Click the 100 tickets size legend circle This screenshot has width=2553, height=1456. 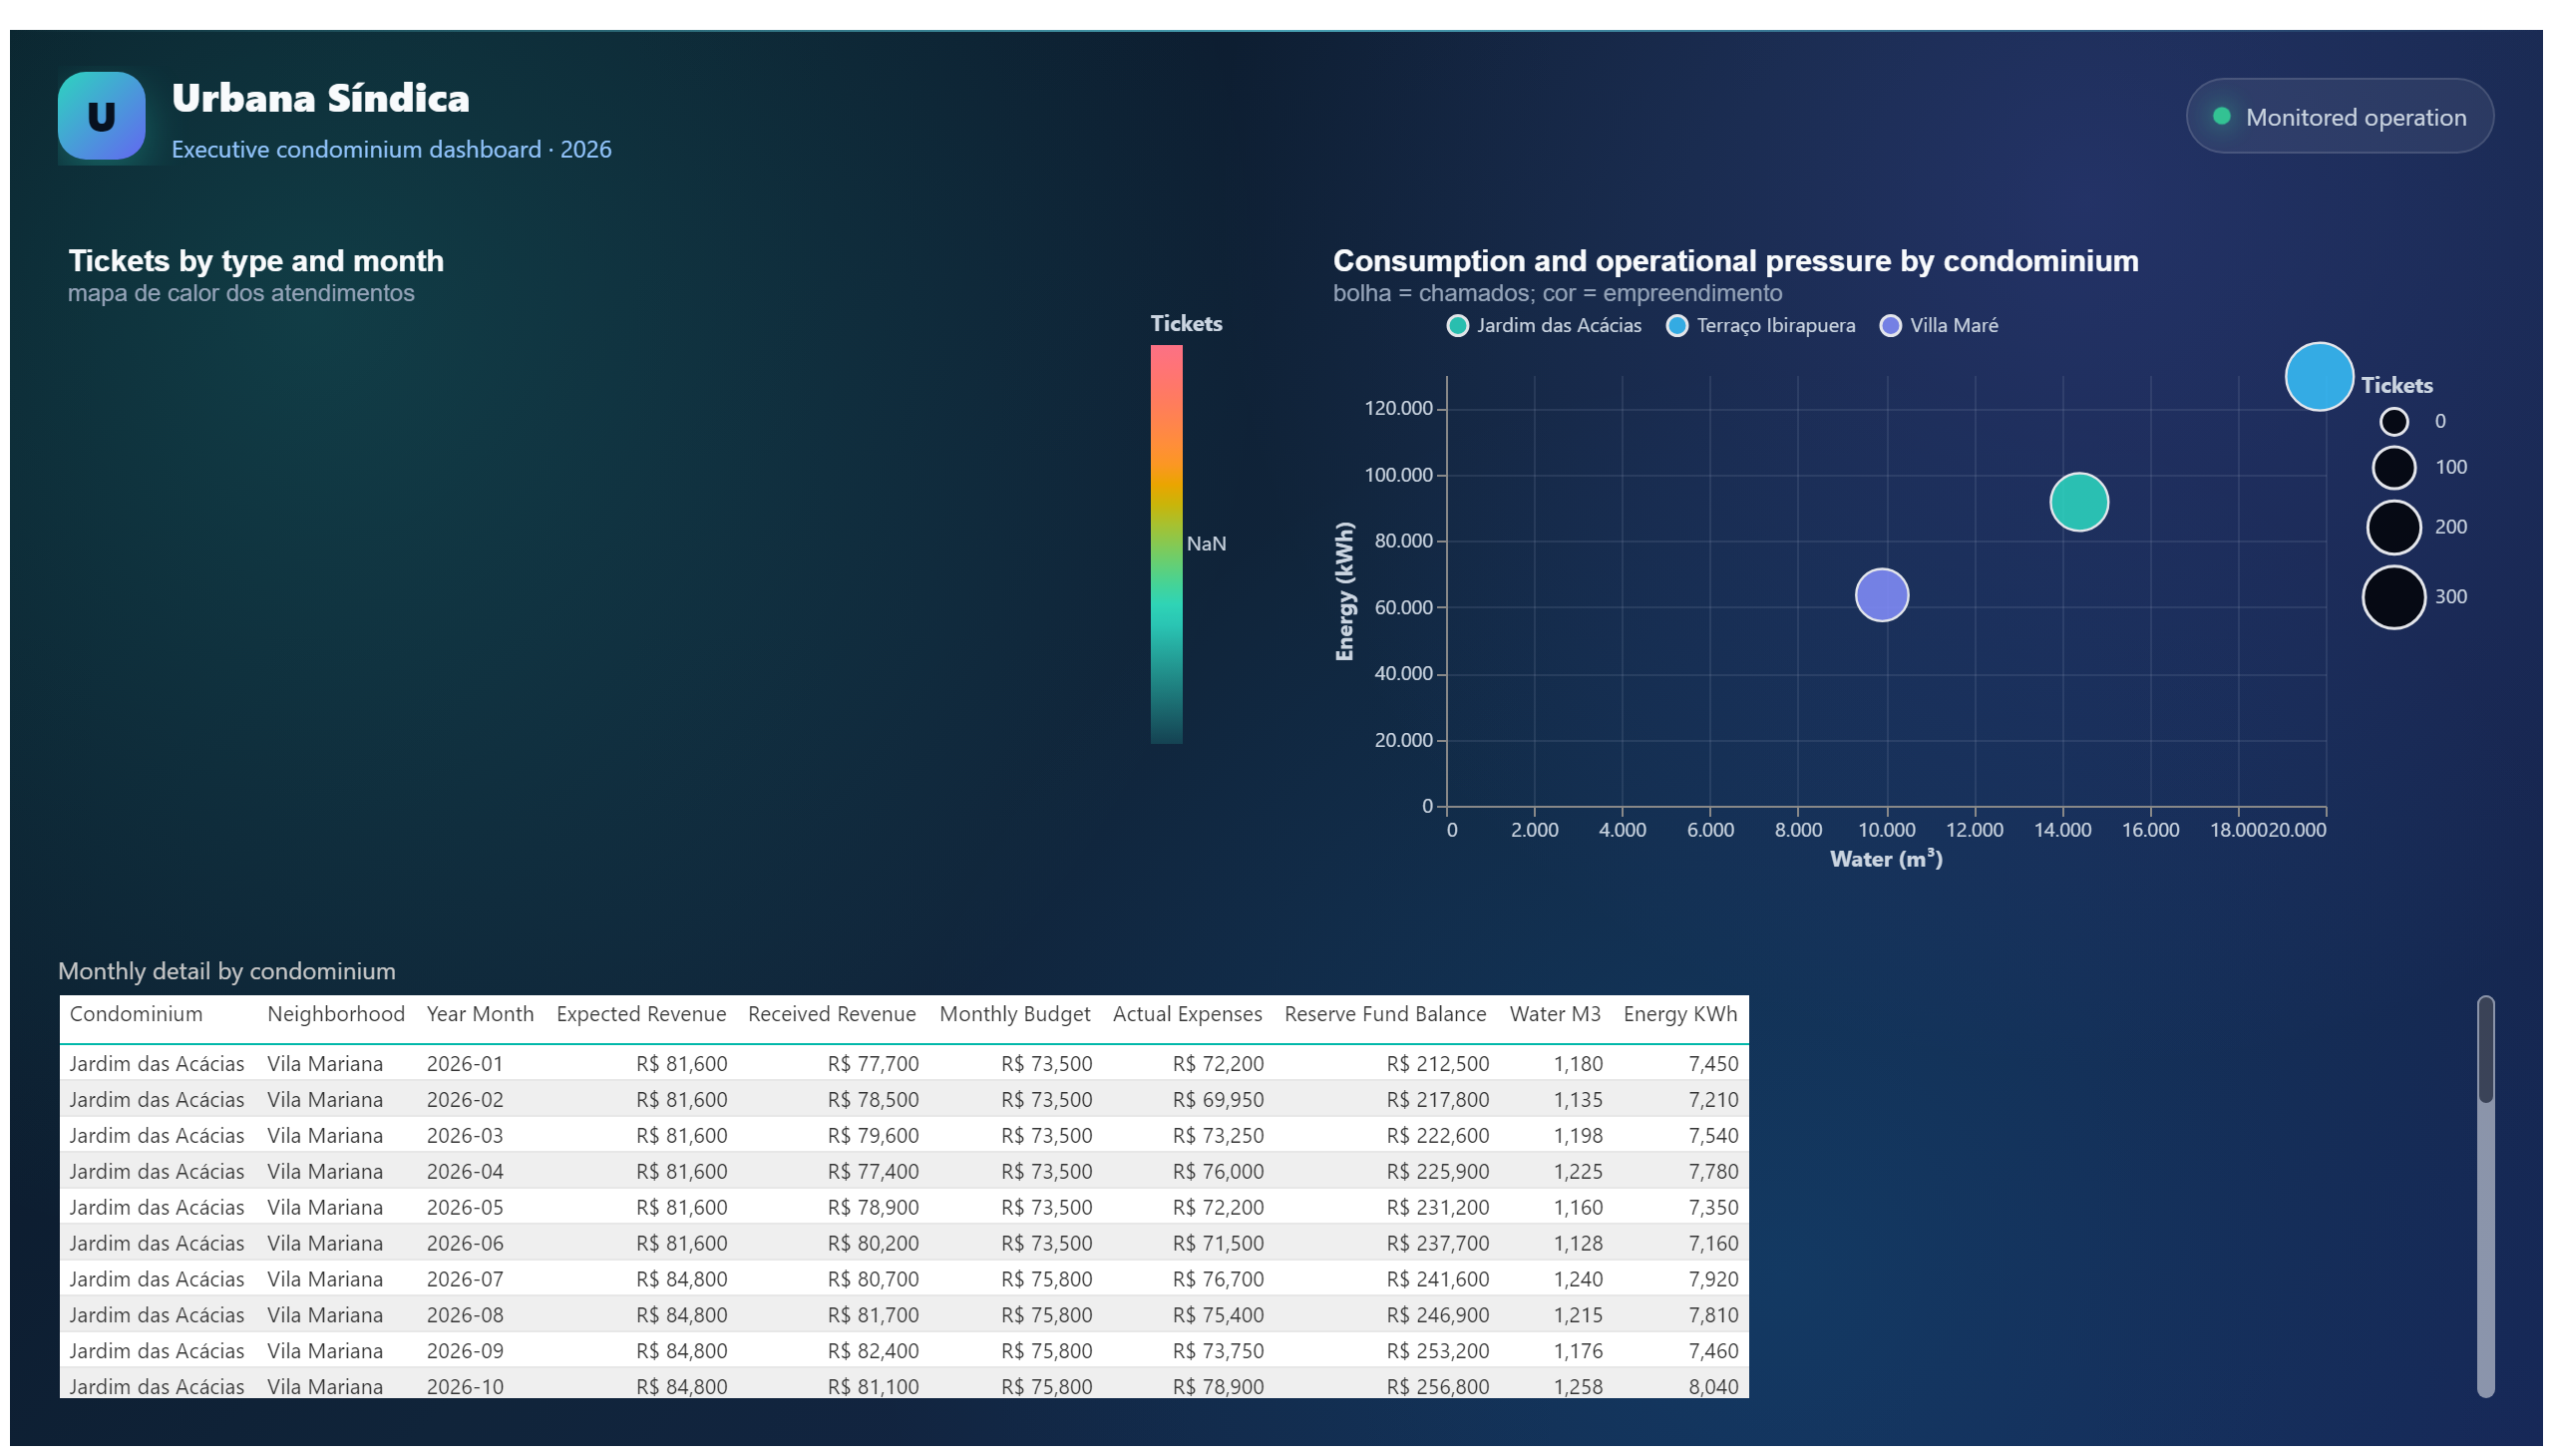point(2393,468)
